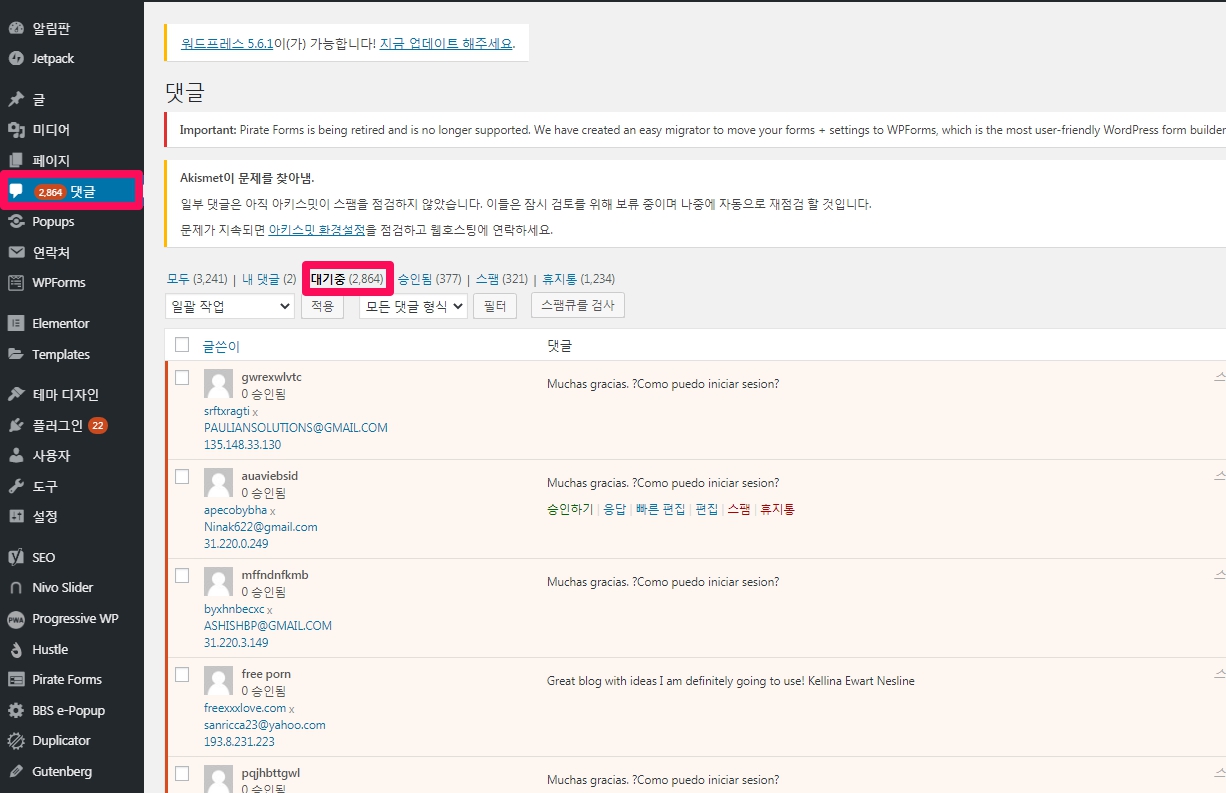Open Tools via the wrench icon
1226x793 pixels.
pyautogui.click(x=16, y=486)
